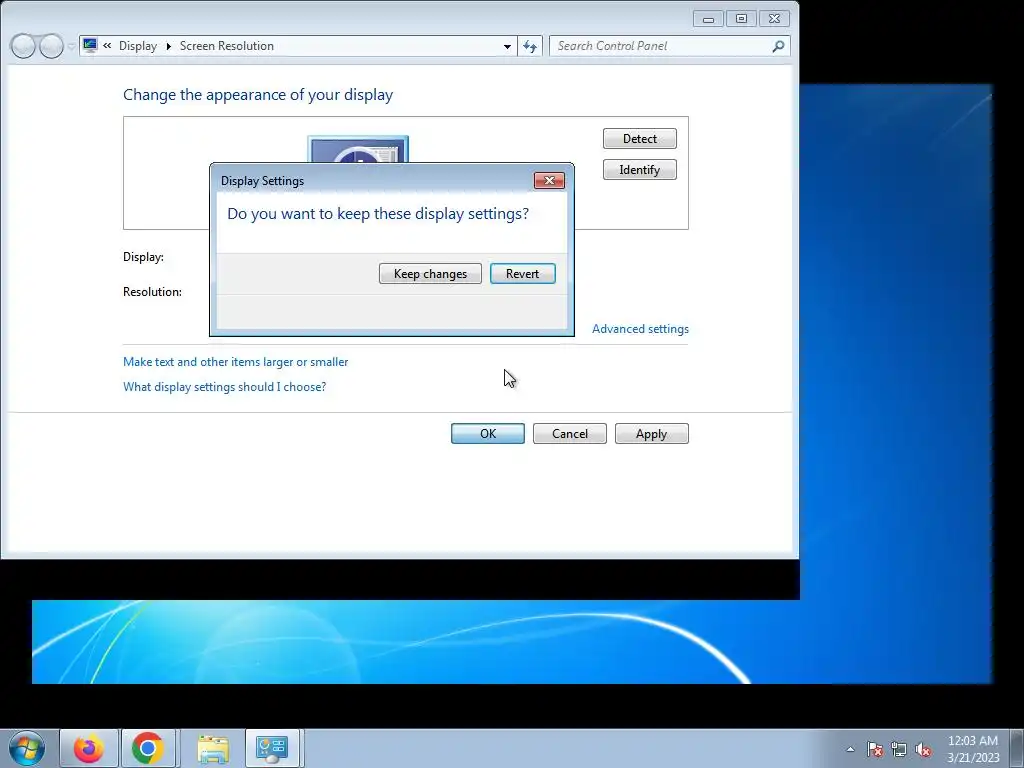Click Cancel in Screen Resolution window
The width and height of the screenshot is (1024, 768).
coord(569,434)
